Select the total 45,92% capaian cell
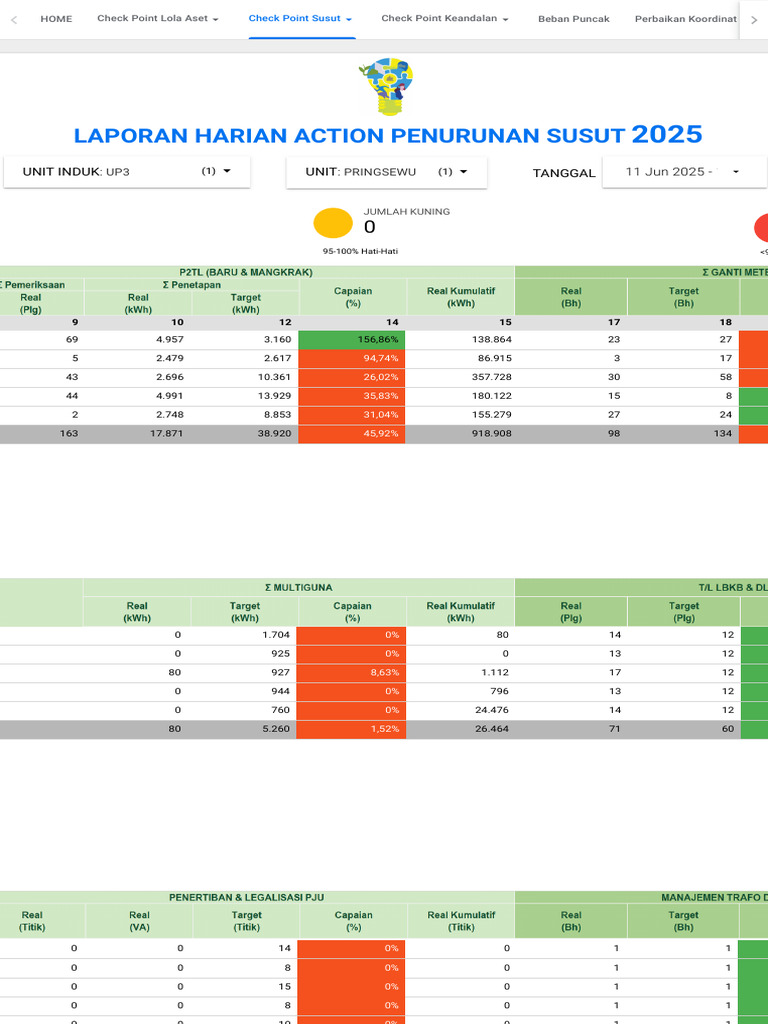The height and width of the screenshot is (1024, 768). tap(352, 434)
